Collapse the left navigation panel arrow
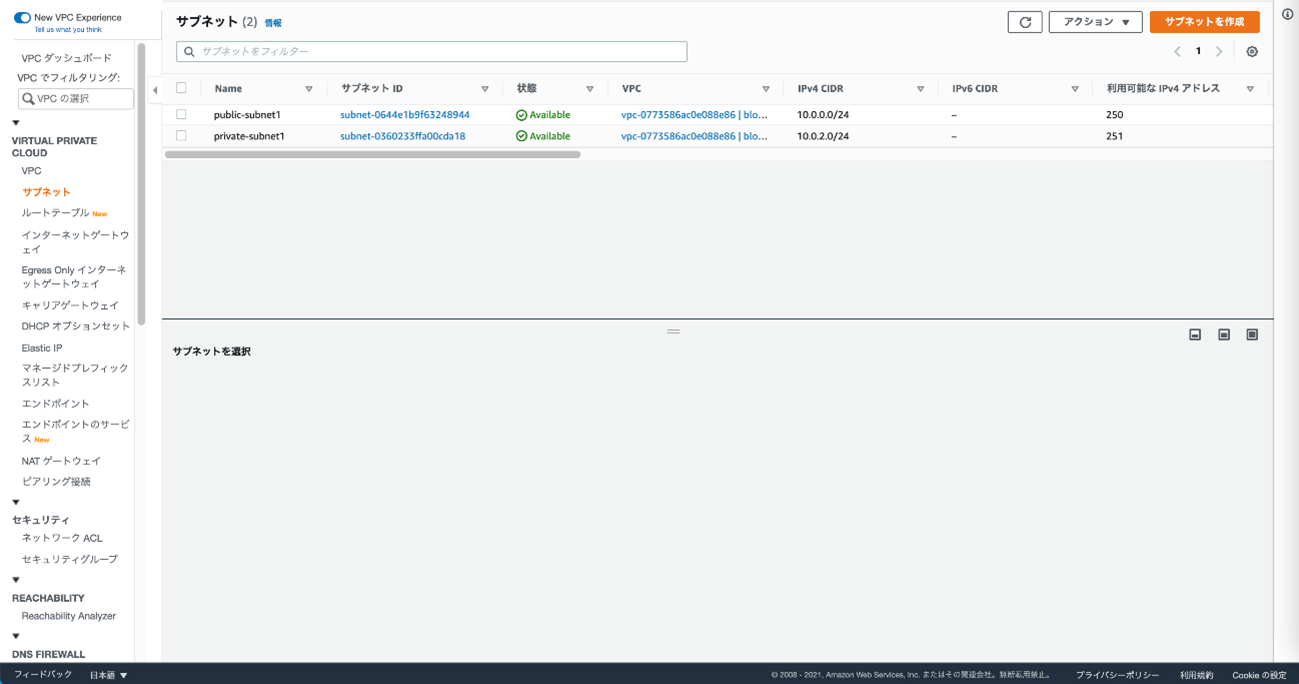The height and width of the screenshot is (684, 1299). click(x=155, y=90)
